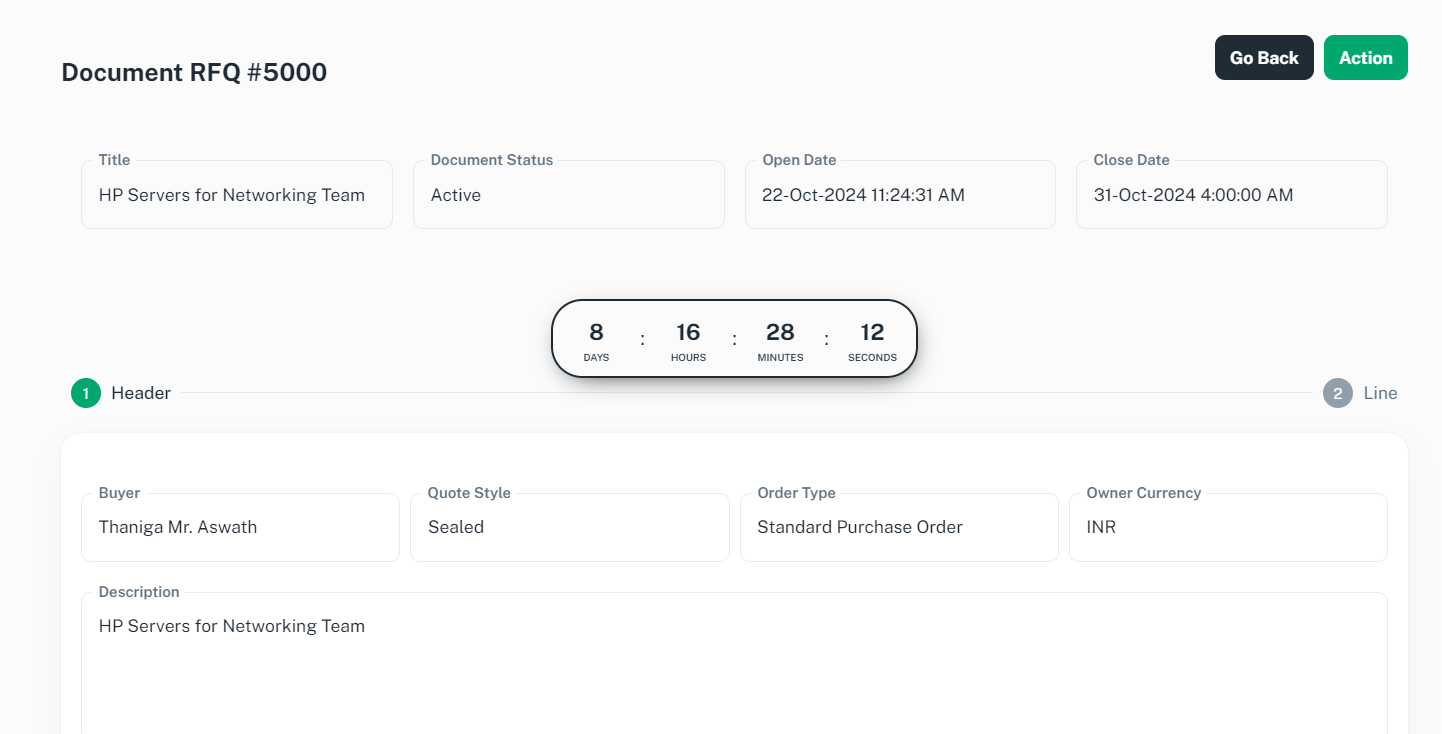This screenshot has width=1442, height=734.
Task: Click the Document Status field showing Active
Action: coord(568,195)
